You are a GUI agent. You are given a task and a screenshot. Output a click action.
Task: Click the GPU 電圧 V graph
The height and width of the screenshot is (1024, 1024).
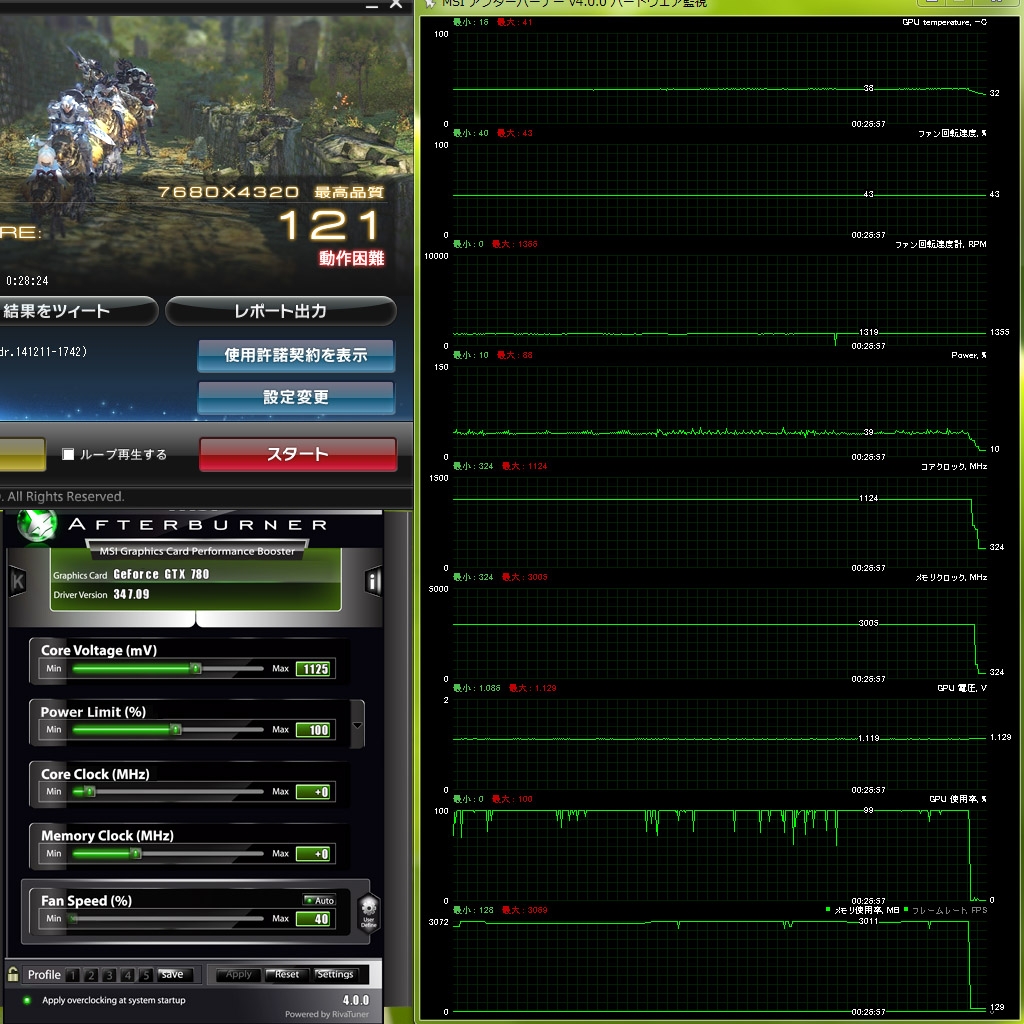point(719,744)
